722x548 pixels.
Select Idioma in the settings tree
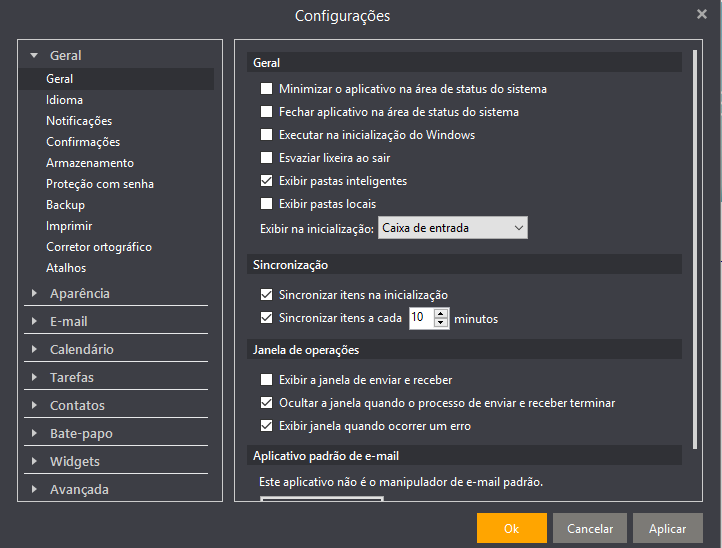(x=64, y=100)
